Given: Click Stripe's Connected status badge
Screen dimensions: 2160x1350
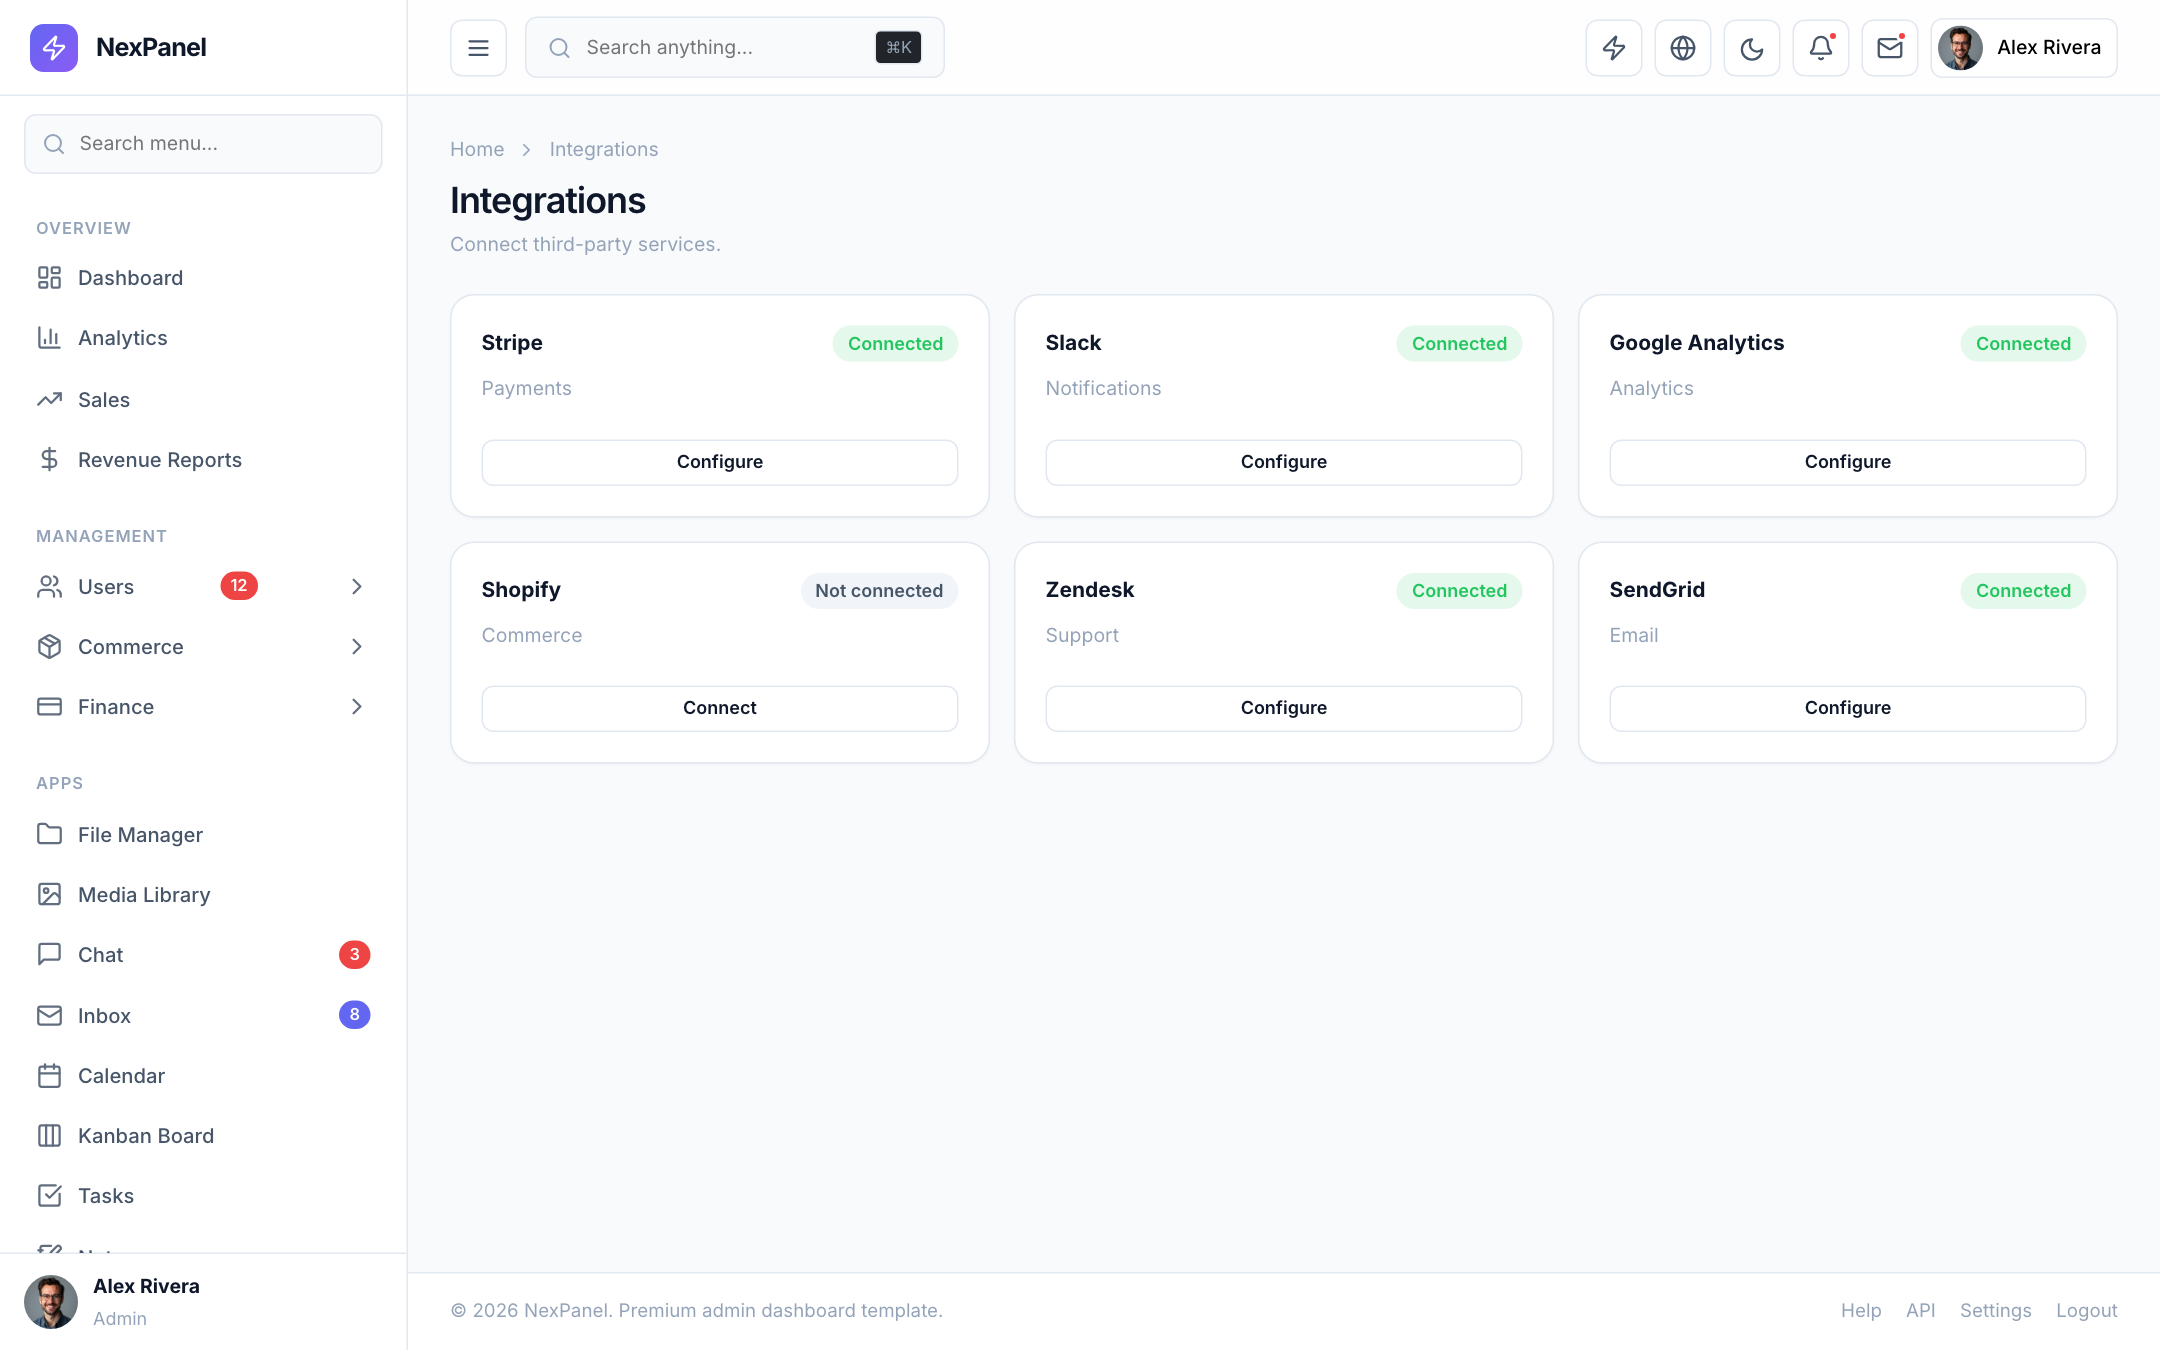Looking at the screenshot, I should click(895, 343).
